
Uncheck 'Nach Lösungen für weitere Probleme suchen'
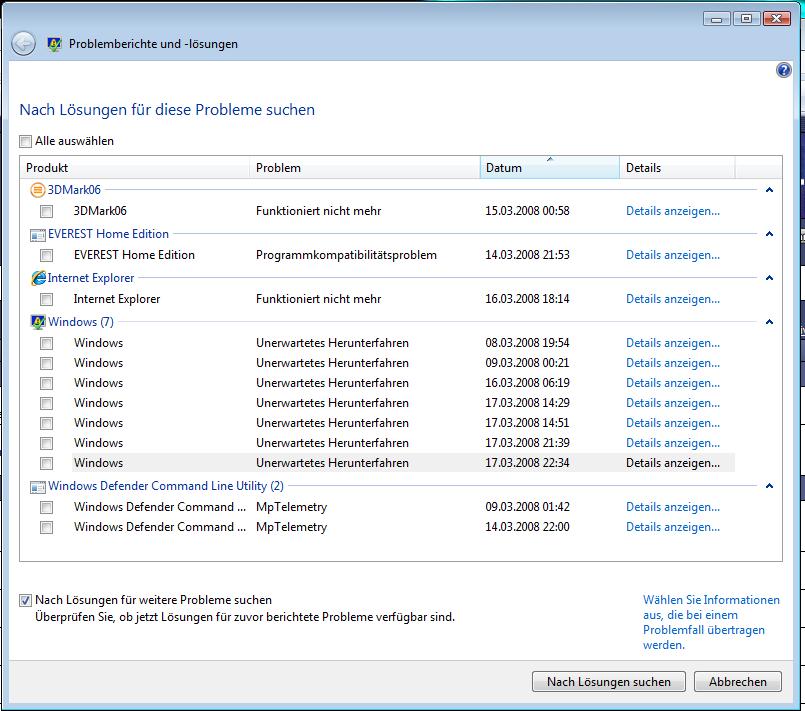(x=26, y=600)
